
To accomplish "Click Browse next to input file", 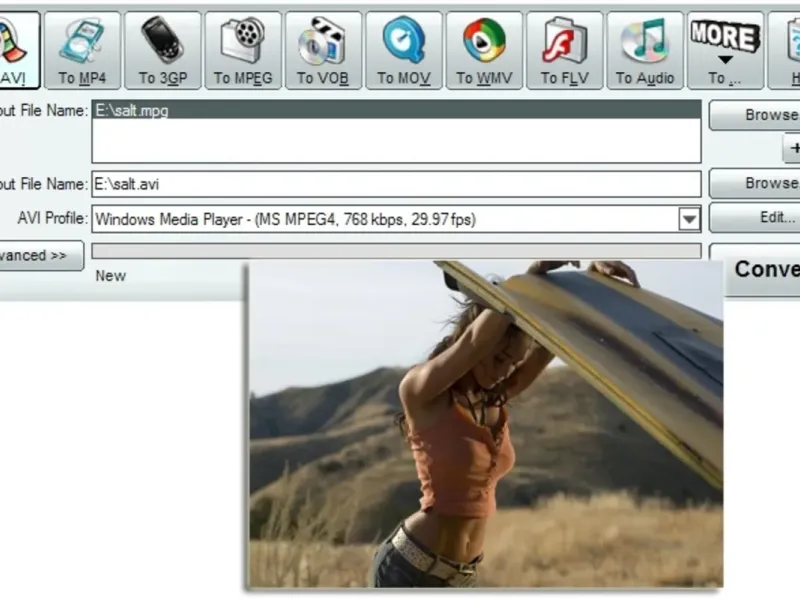I will tap(755, 115).
